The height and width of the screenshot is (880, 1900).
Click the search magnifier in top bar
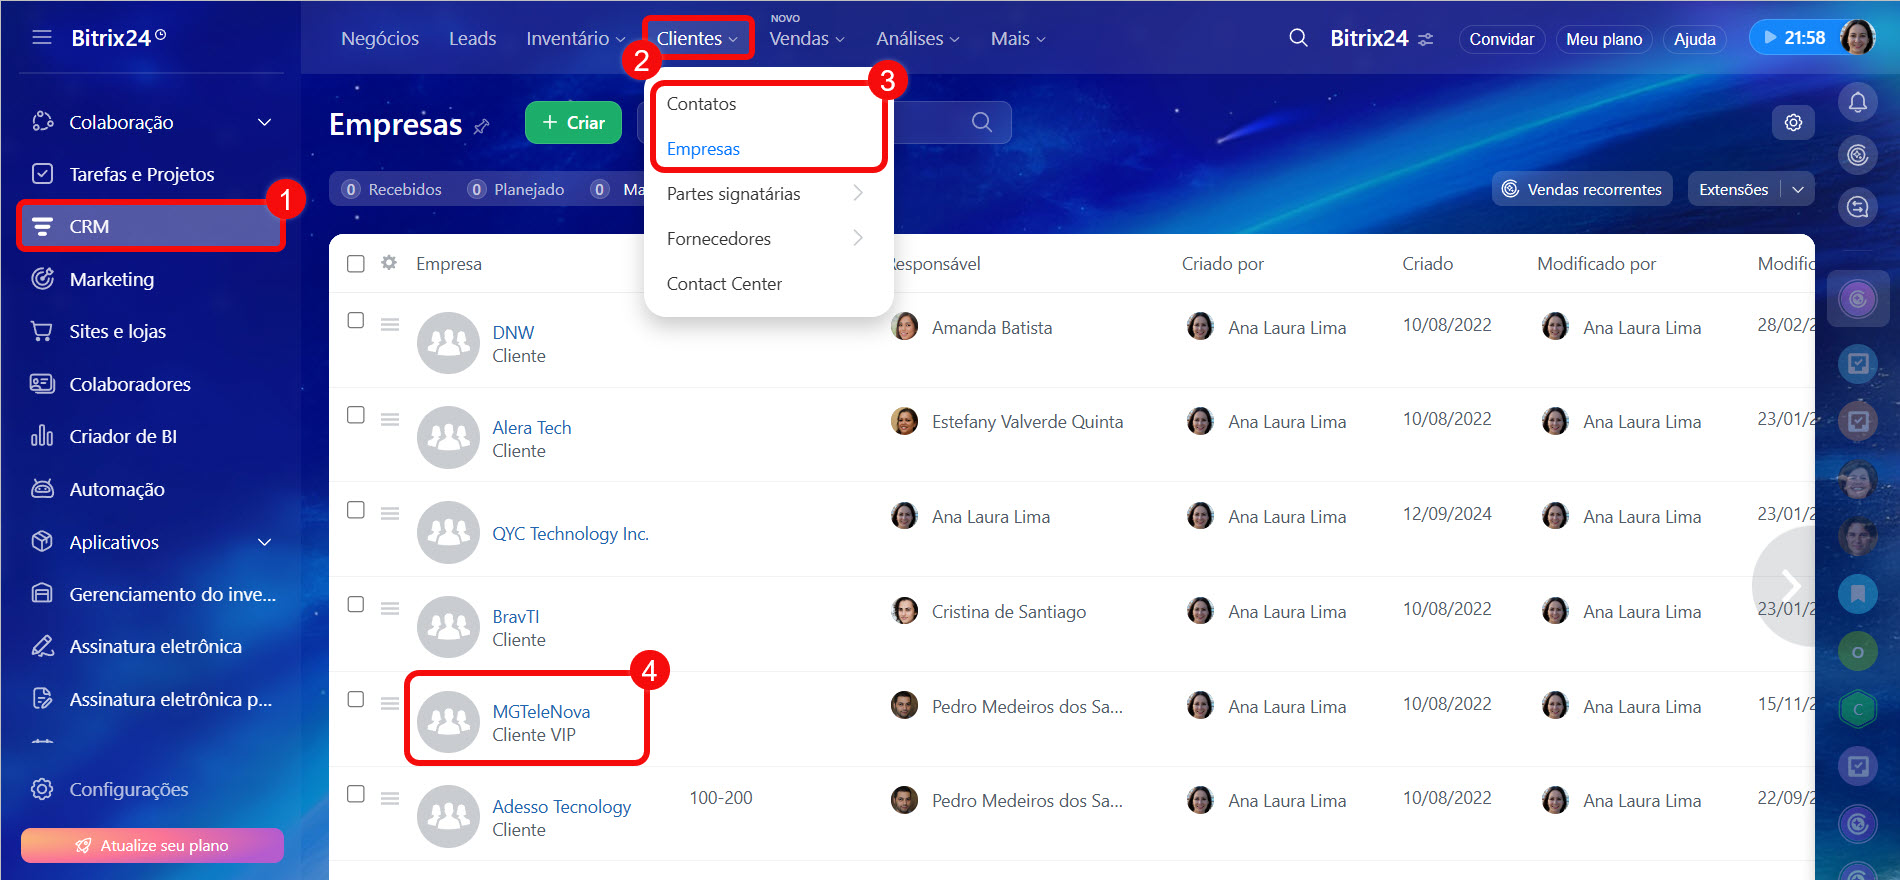pyautogui.click(x=1298, y=38)
